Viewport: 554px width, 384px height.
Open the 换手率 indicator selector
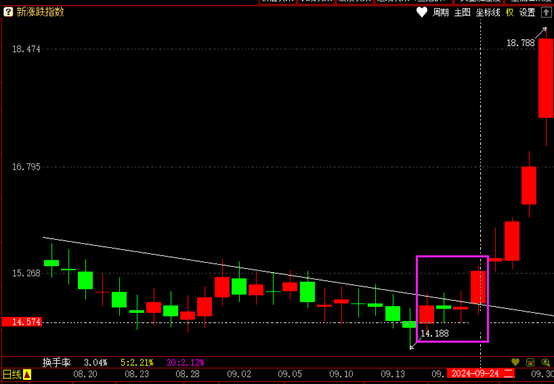pyautogui.click(x=57, y=362)
